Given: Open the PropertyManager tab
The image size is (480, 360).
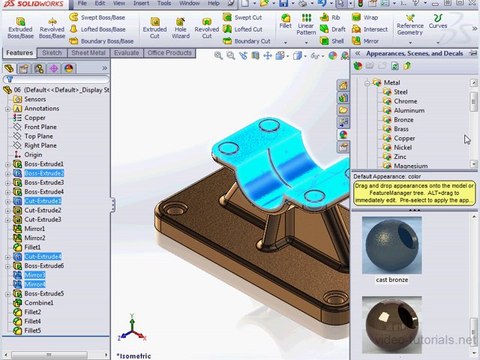Looking at the screenshot, I should point(23,69).
